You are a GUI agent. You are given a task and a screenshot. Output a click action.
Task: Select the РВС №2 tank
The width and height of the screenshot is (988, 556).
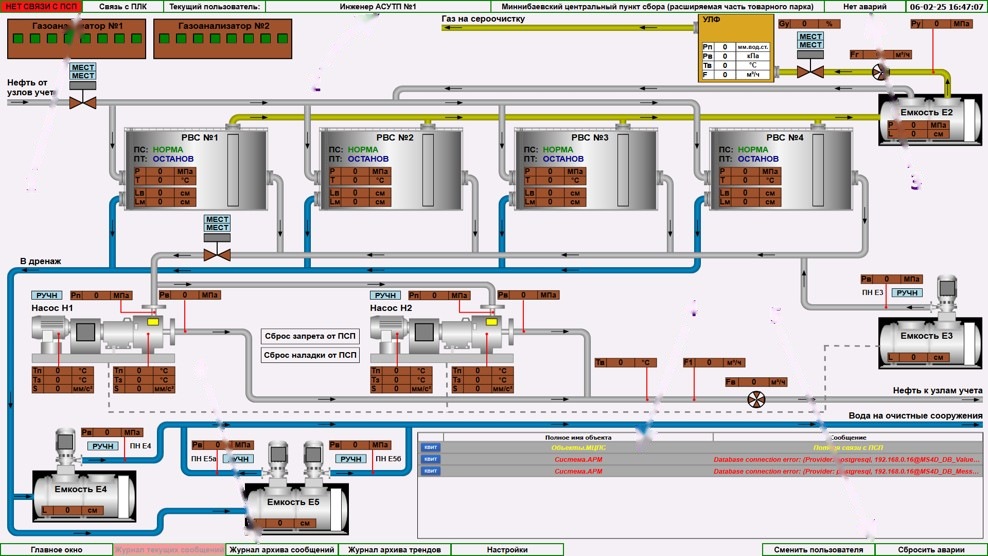tap(391, 169)
